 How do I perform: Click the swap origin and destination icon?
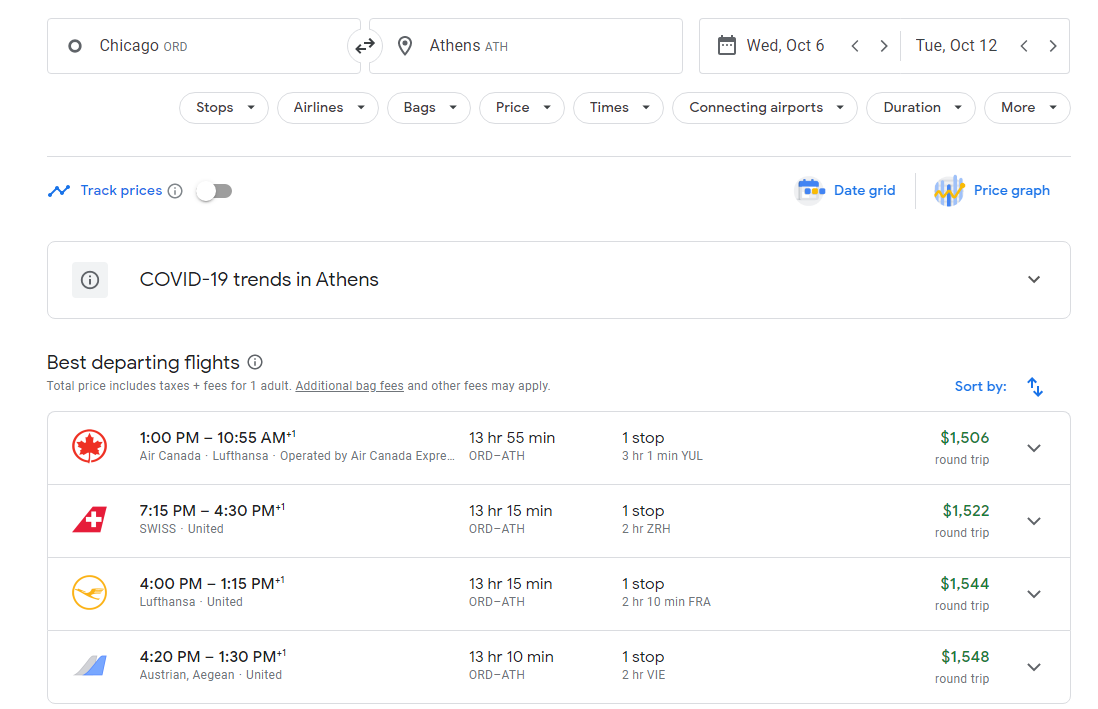pyautogui.click(x=364, y=46)
